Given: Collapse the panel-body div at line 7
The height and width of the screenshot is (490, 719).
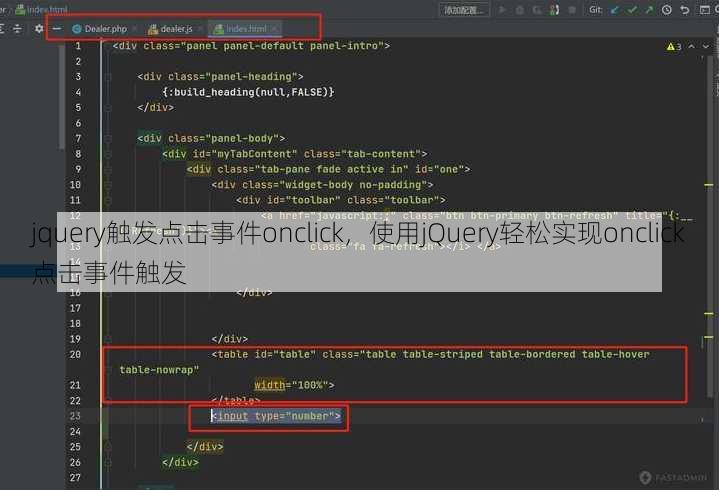Looking at the screenshot, I should [108, 138].
